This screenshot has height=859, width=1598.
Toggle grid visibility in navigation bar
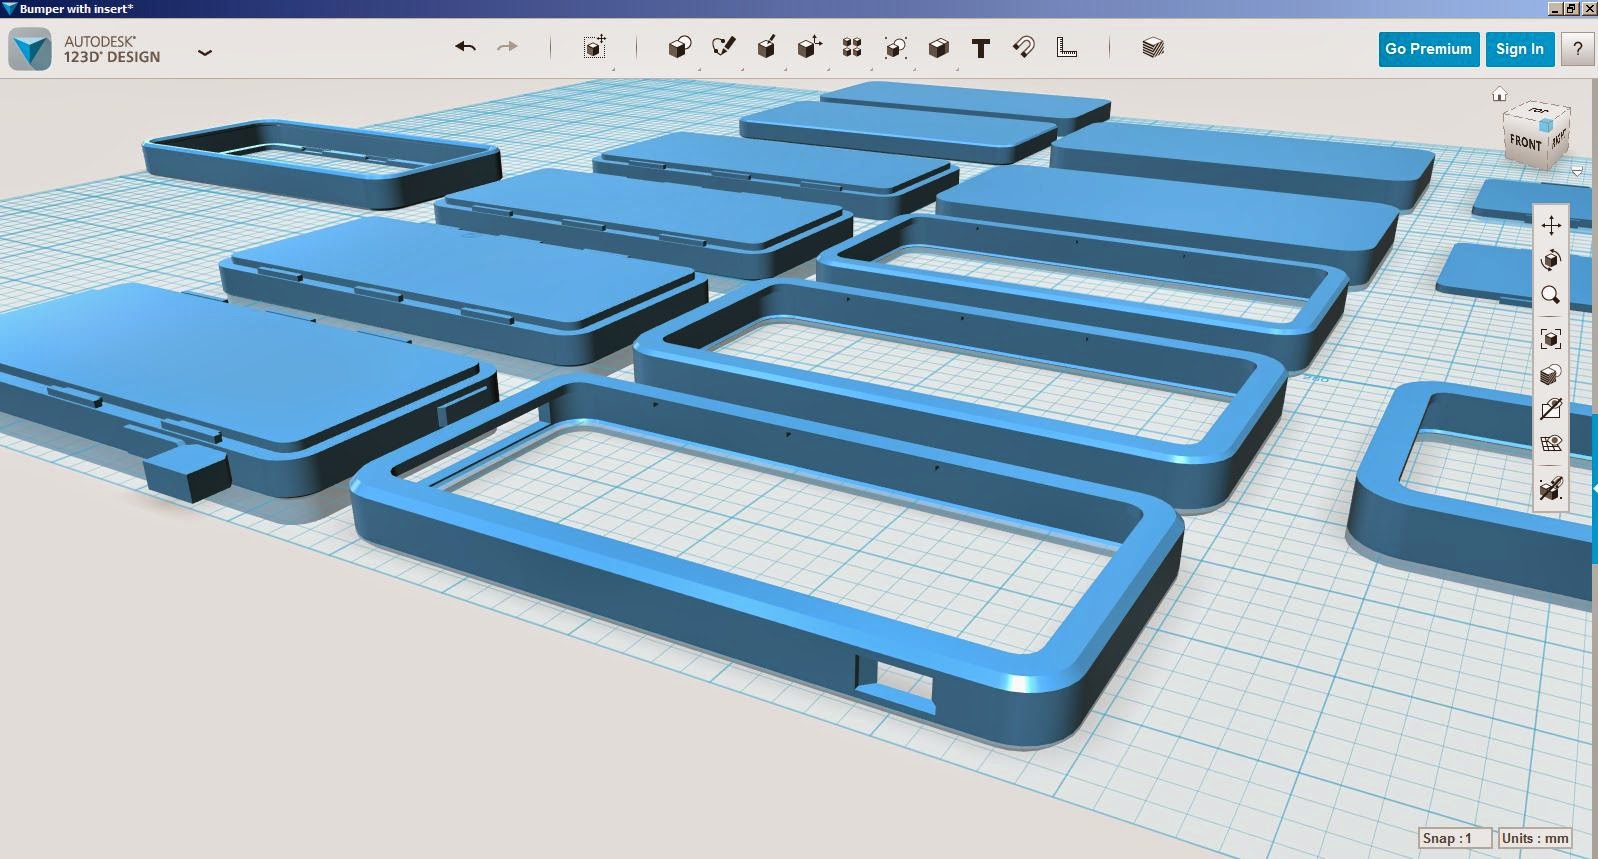tap(1551, 443)
